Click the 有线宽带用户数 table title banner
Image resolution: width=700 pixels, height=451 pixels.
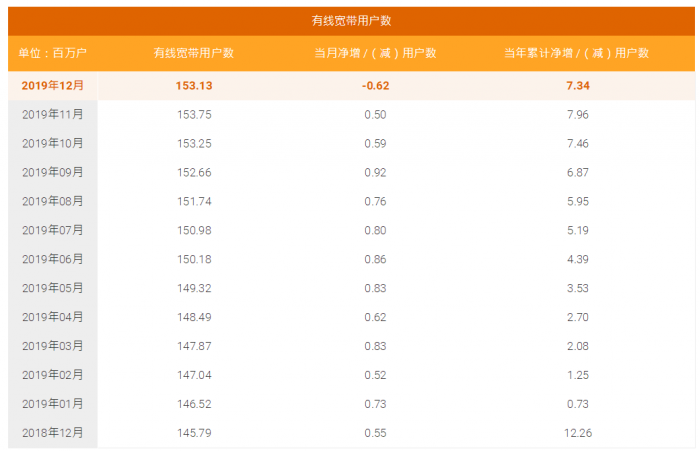350,21
